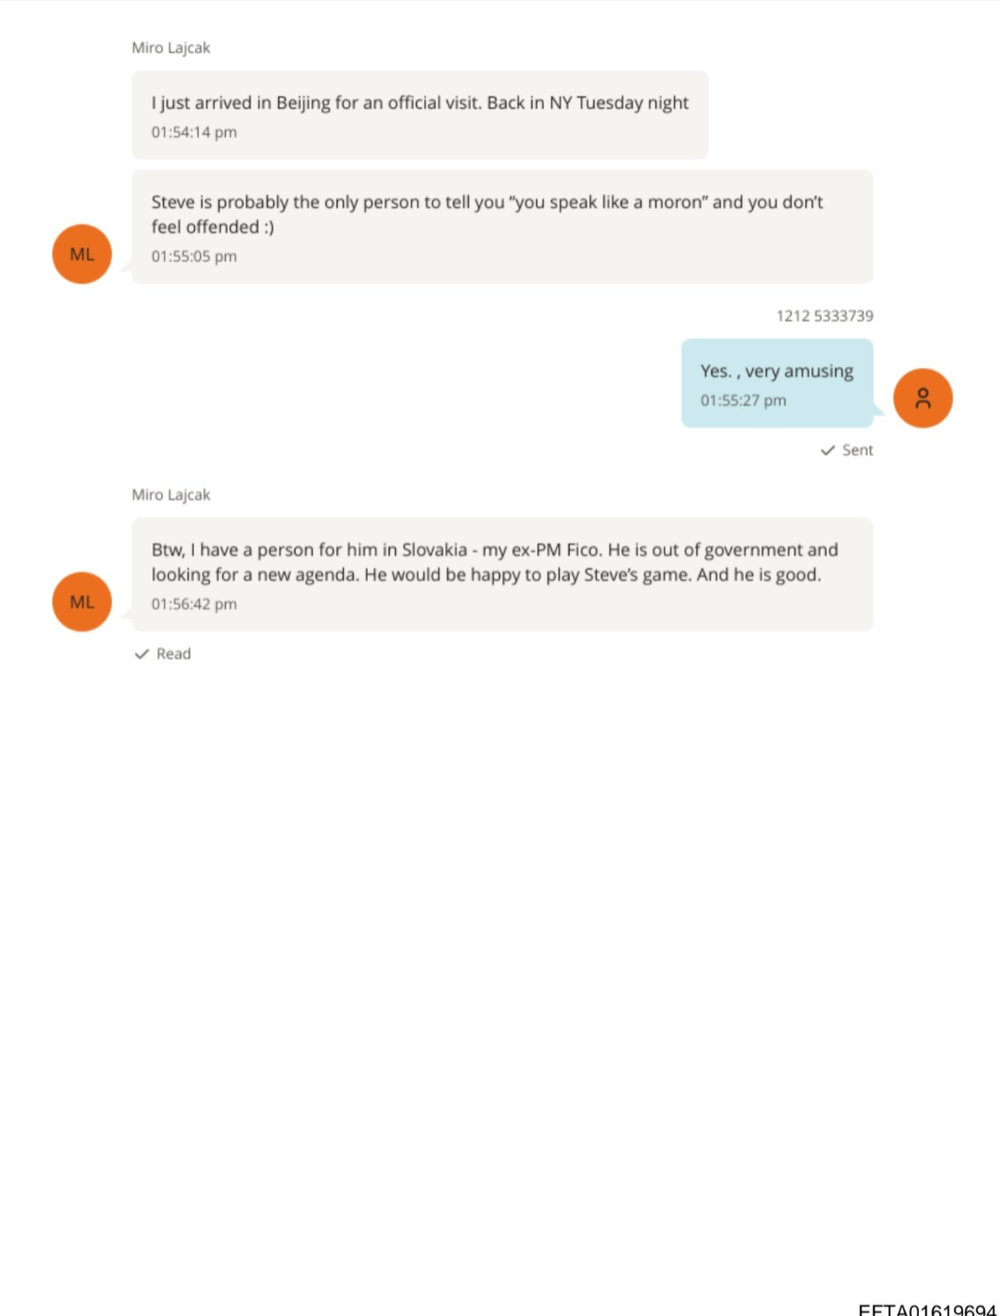Image resolution: width=1000 pixels, height=1316 pixels.
Task: Click the "Sent" status label
Action: coord(857,451)
